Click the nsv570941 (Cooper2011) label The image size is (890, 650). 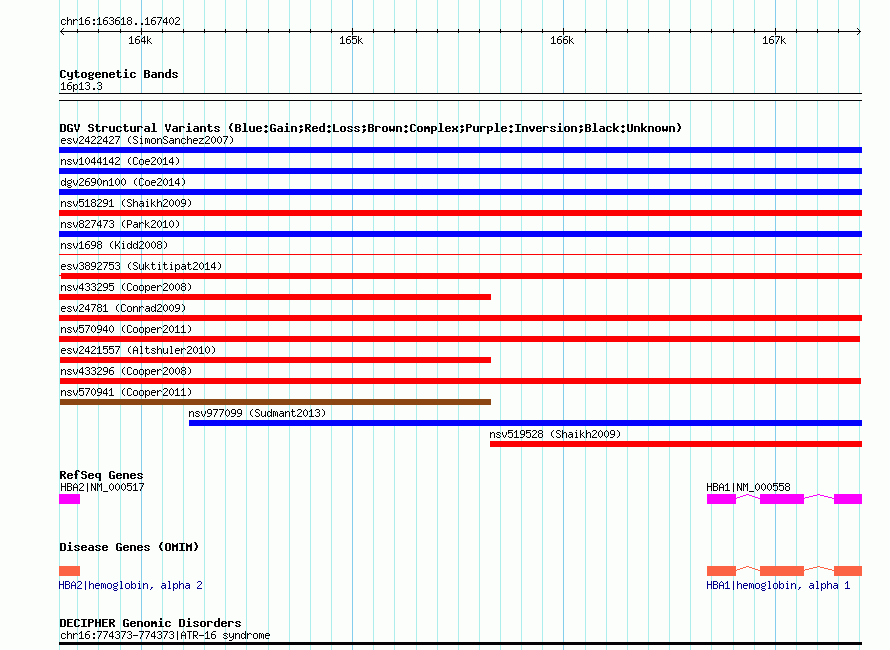click(x=126, y=392)
